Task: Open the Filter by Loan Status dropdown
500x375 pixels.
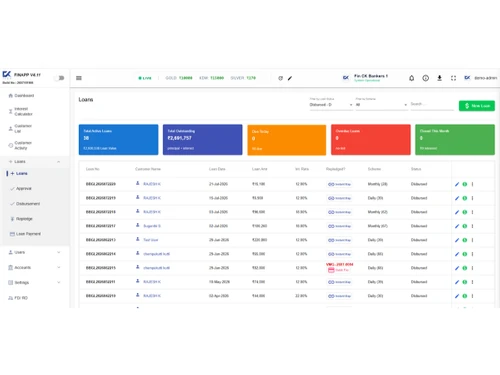Action: [331, 105]
